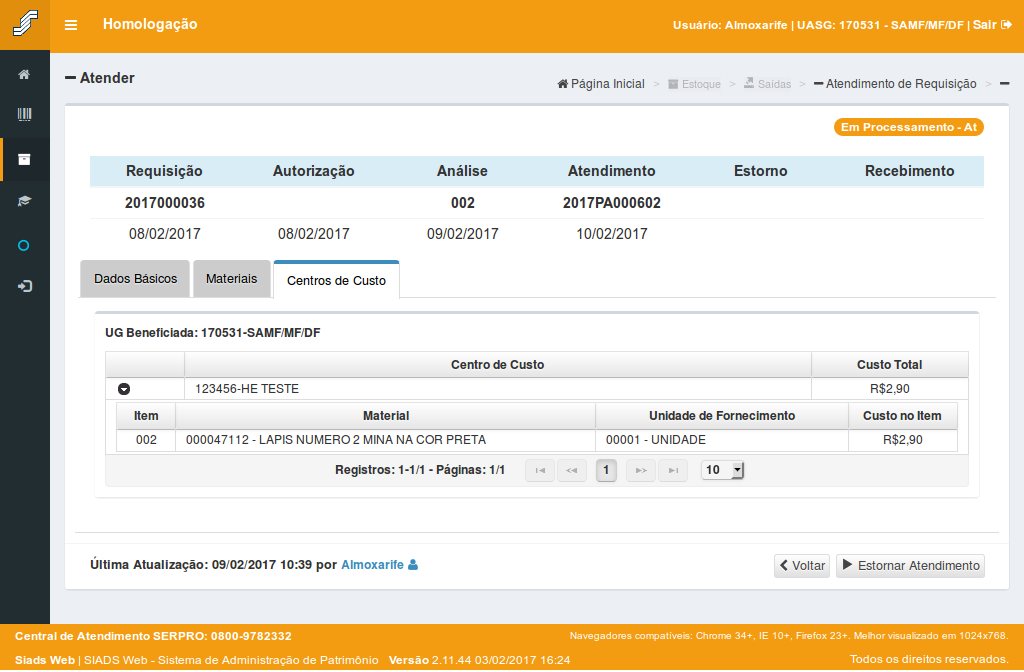Go to next page of records
1024x672 pixels.
pos(641,470)
